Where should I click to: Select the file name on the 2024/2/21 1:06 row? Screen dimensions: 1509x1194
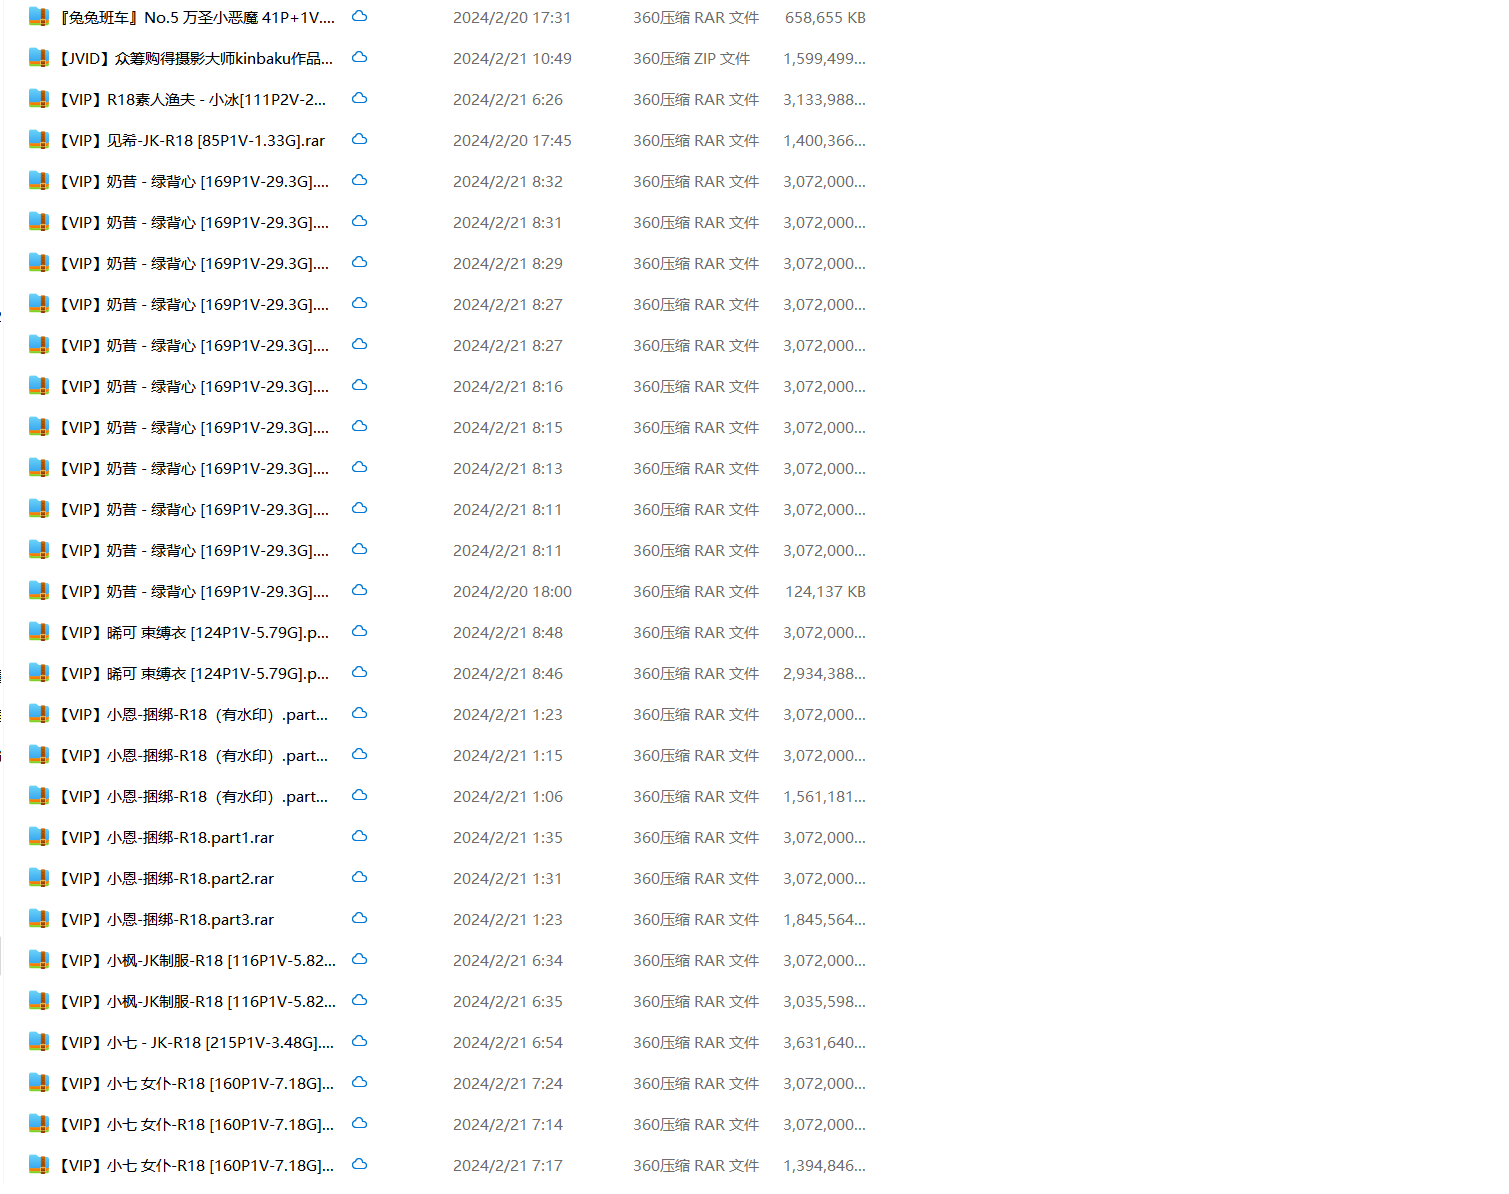coord(194,797)
